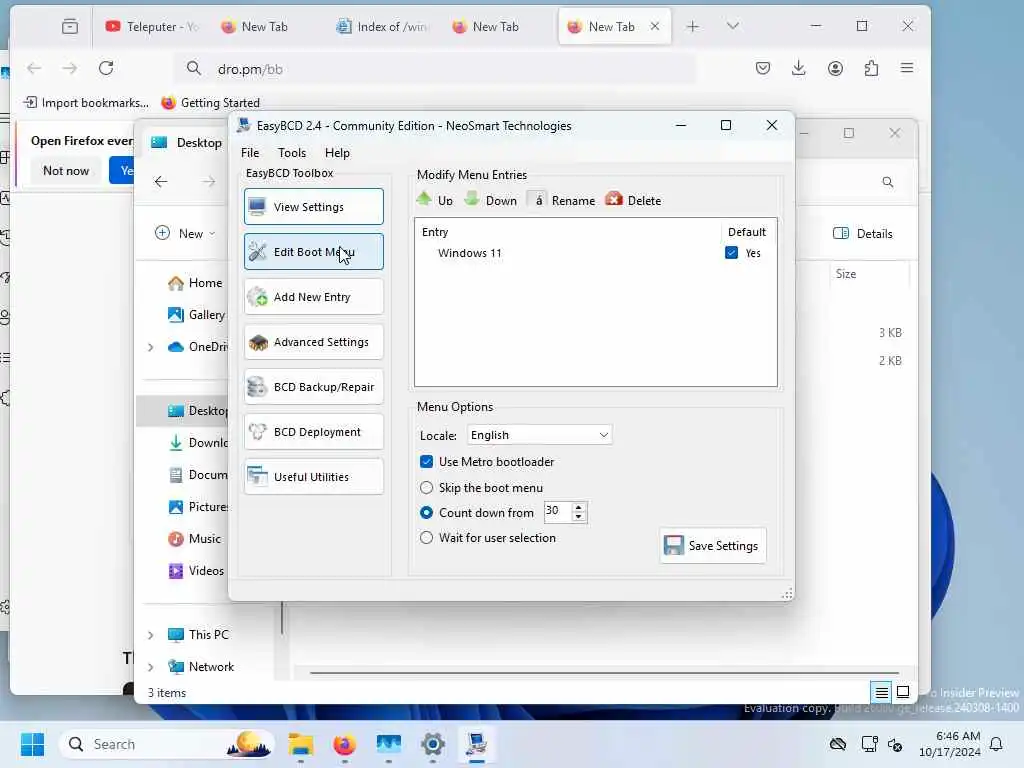Increase countdown seconds with up arrow
This screenshot has width=1024, height=768.
click(x=578, y=507)
